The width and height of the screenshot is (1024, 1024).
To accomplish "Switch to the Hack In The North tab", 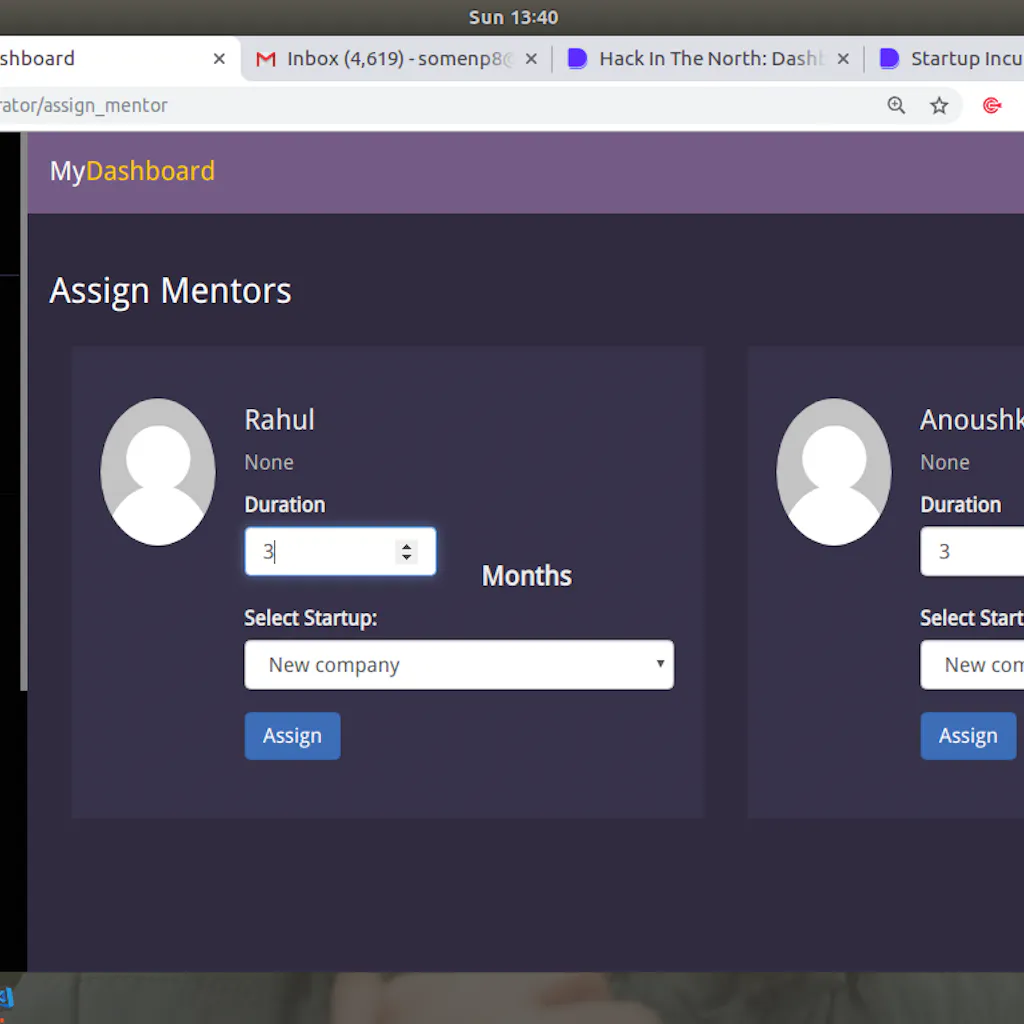I will (700, 59).
